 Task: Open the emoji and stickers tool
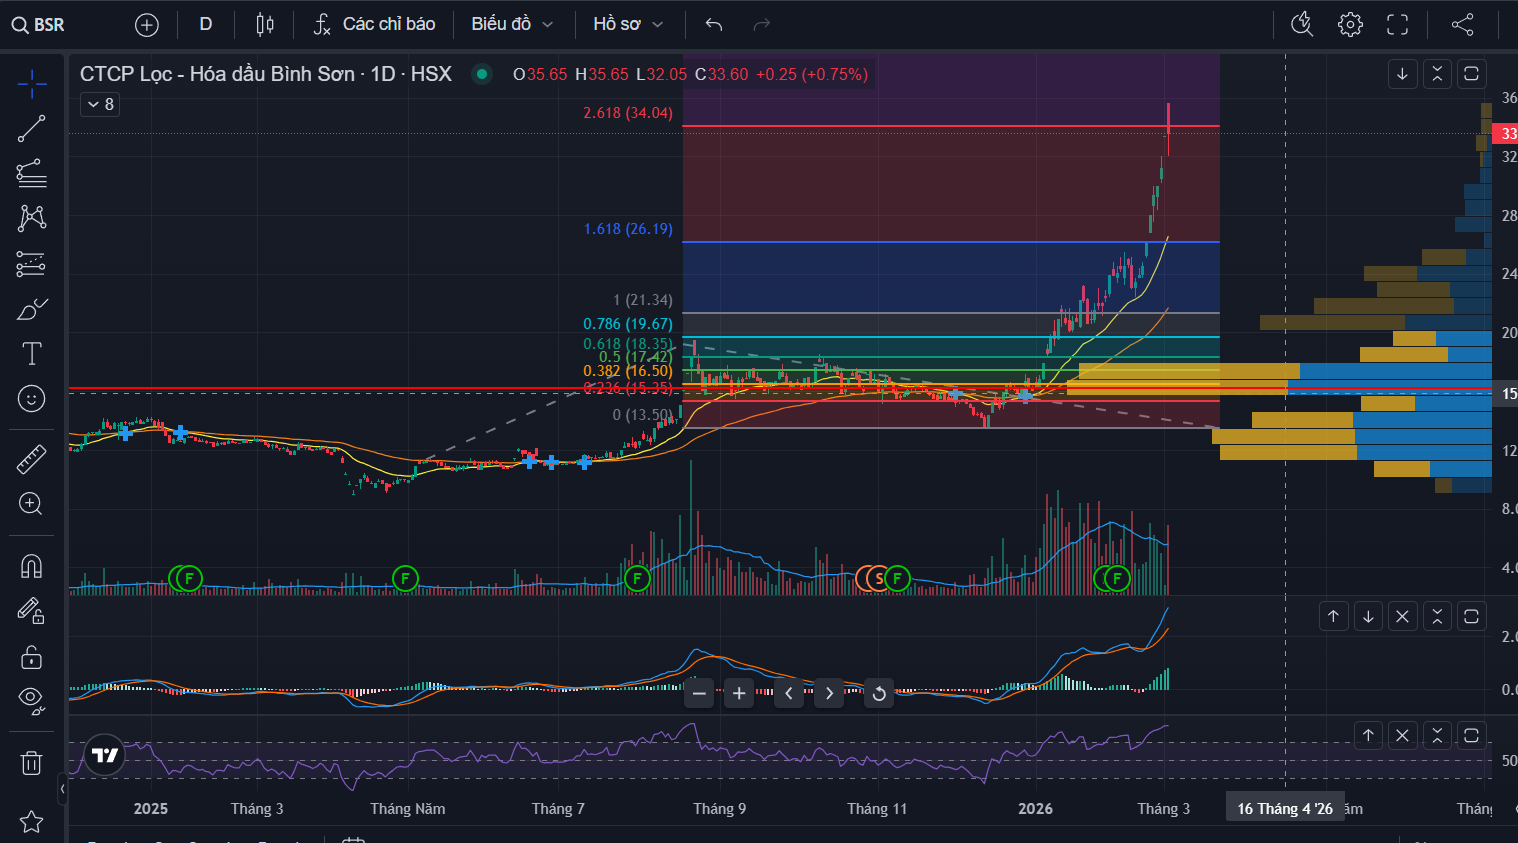click(x=32, y=399)
